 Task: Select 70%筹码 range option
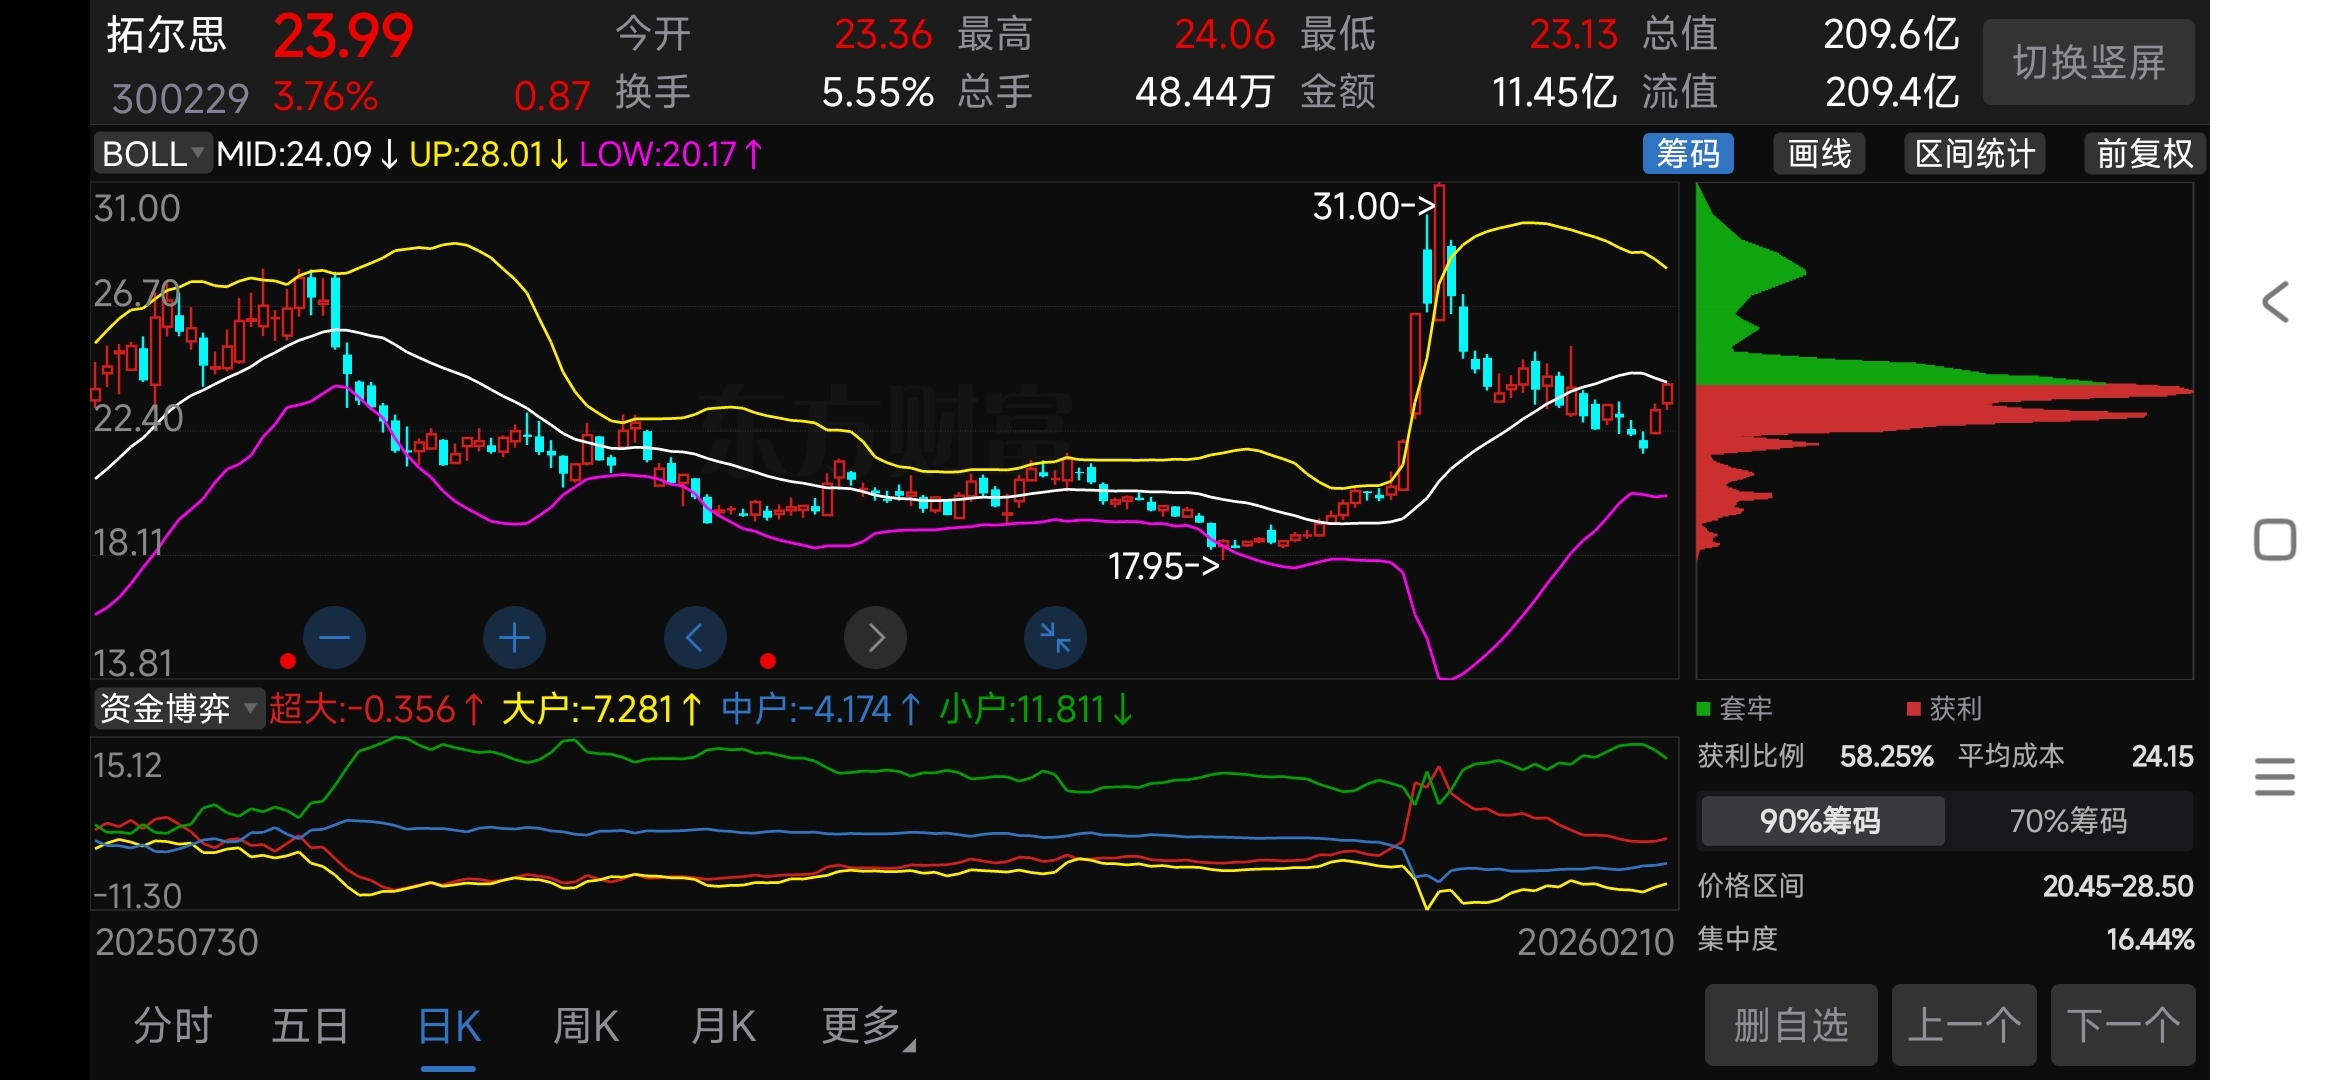click(2068, 821)
